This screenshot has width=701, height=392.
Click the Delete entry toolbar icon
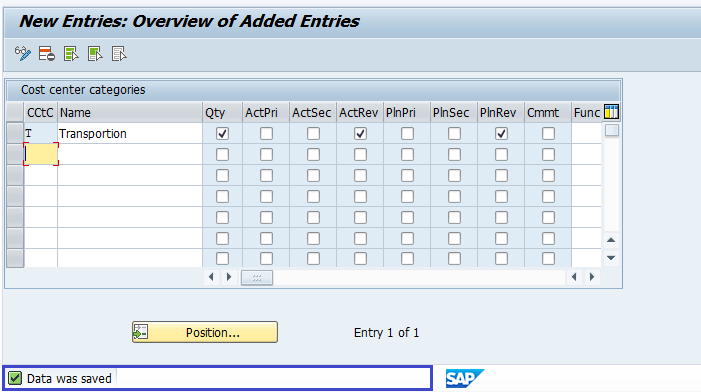coord(46,54)
